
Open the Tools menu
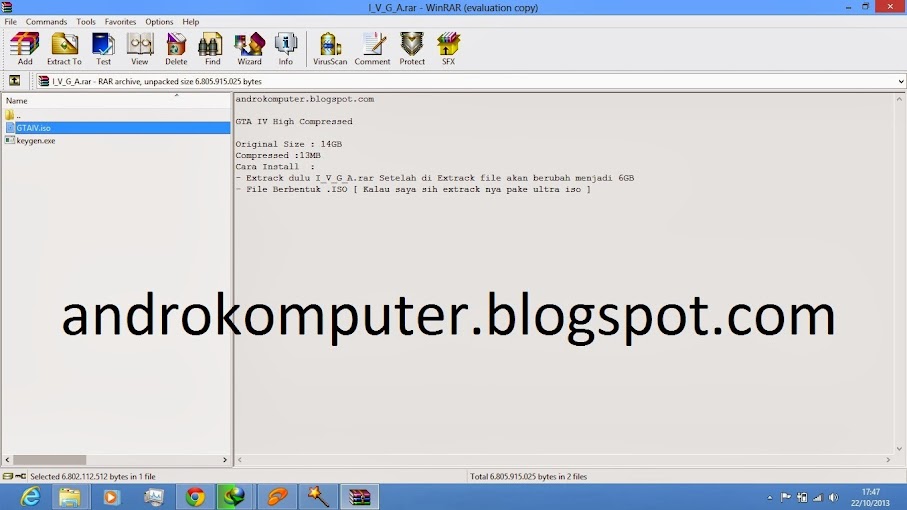click(x=86, y=21)
